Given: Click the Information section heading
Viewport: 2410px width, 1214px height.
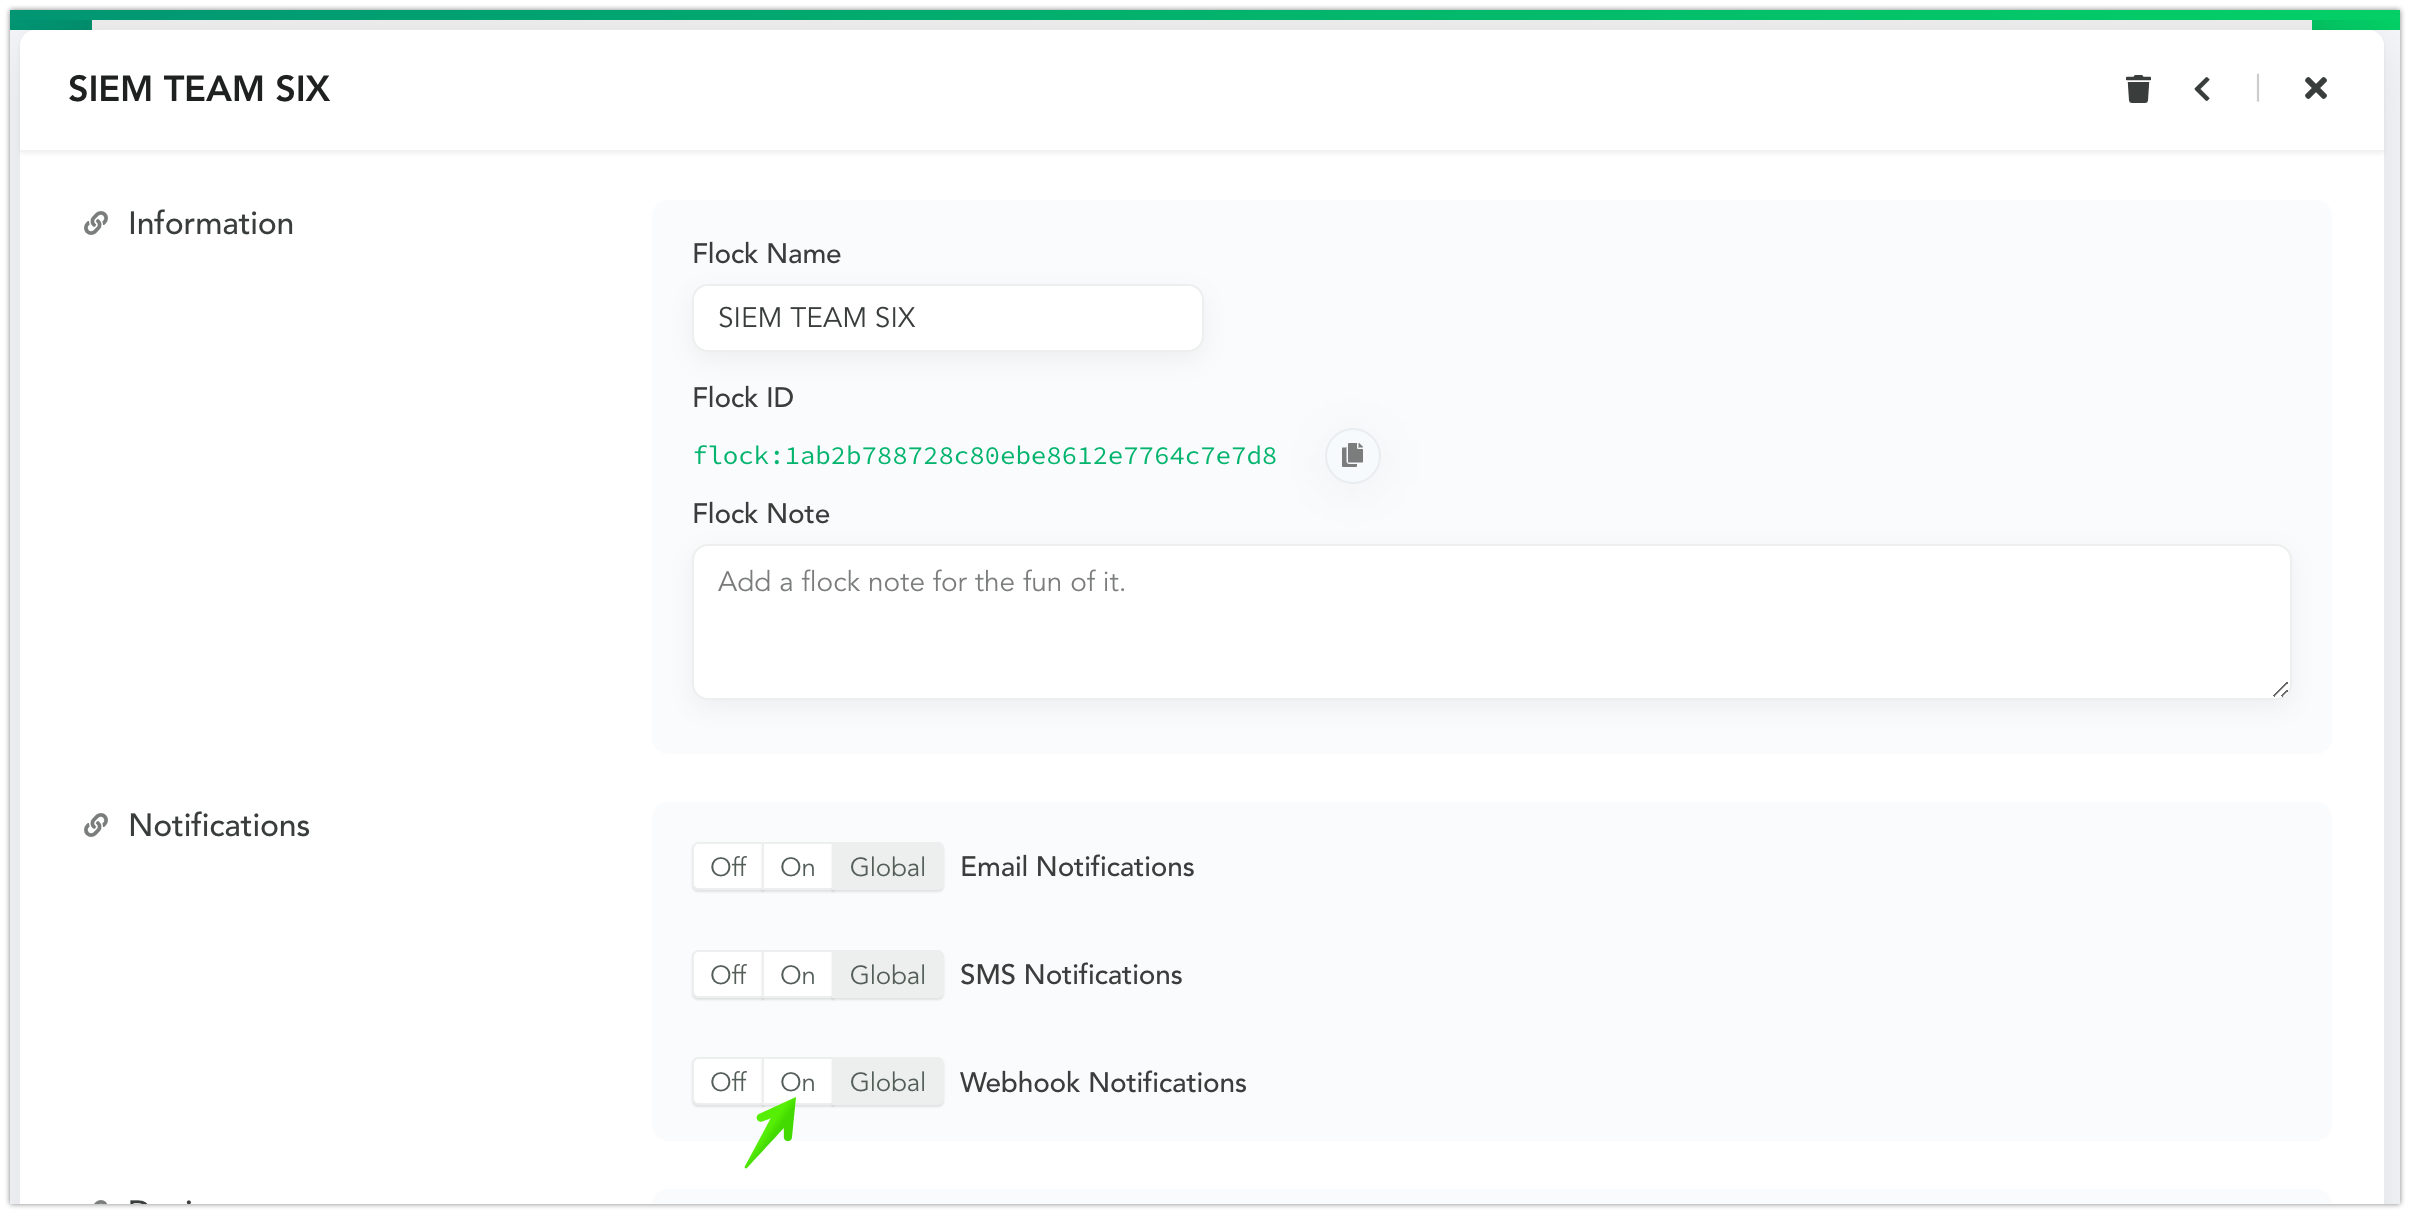Looking at the screenshot, I should click(211, 223).
